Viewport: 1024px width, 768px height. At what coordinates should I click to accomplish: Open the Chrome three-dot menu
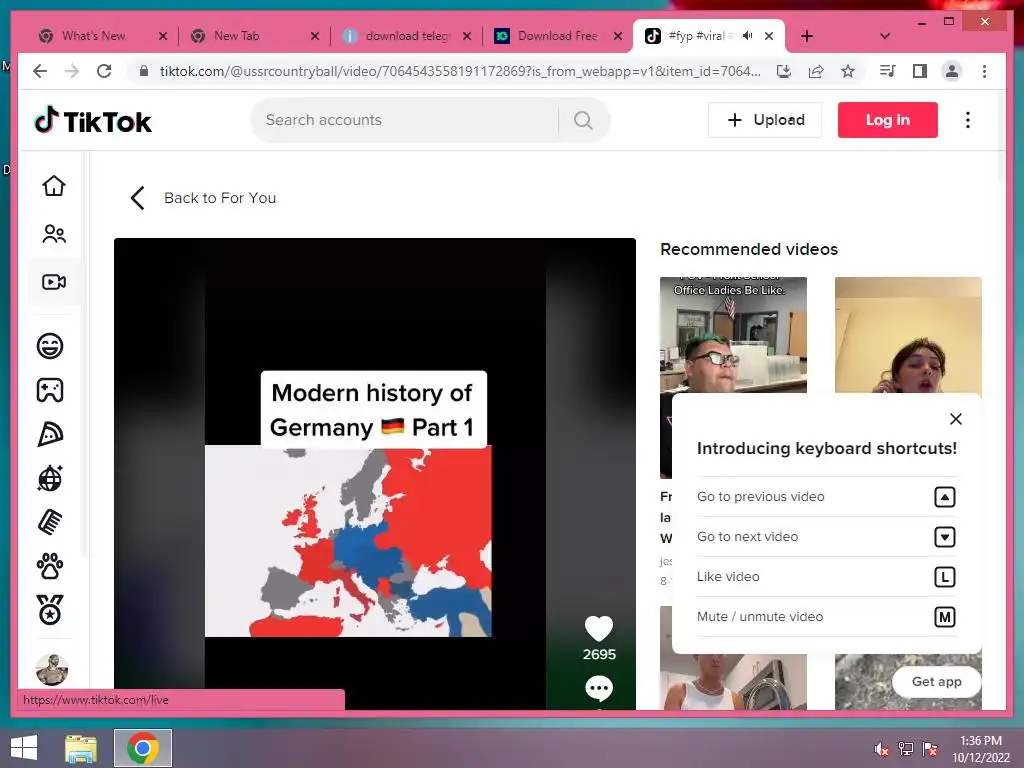tap(984, 71)
